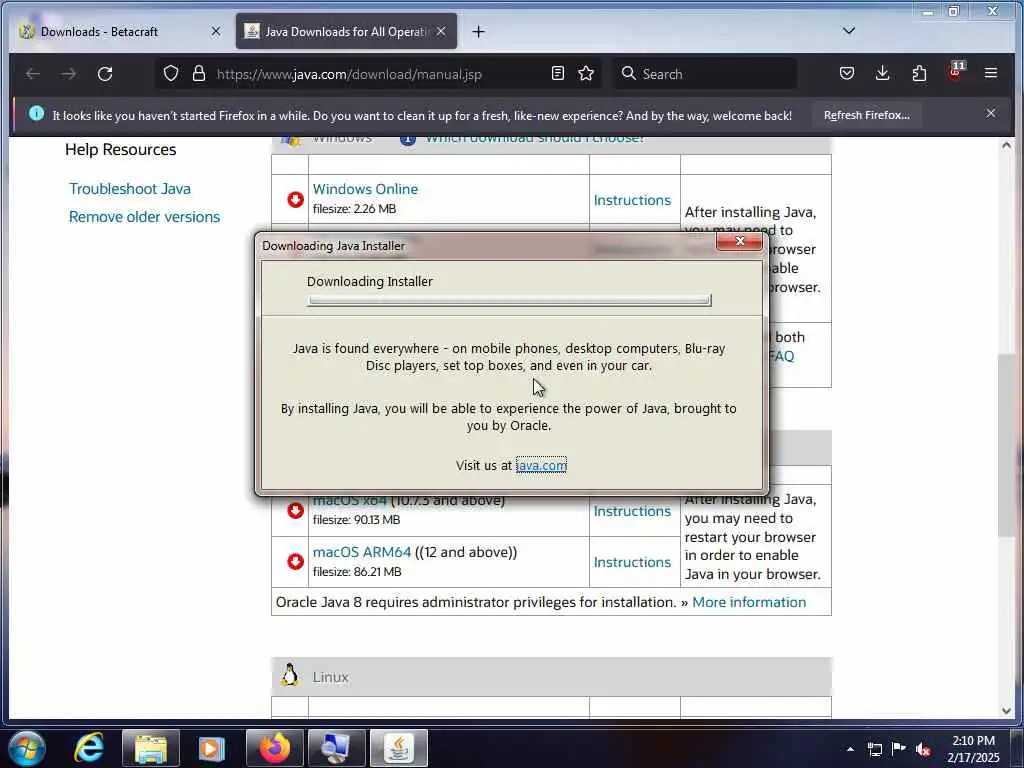Click the macOS ARM64 red download icon
1024x768 pixels.
click(x=295, y=561)
